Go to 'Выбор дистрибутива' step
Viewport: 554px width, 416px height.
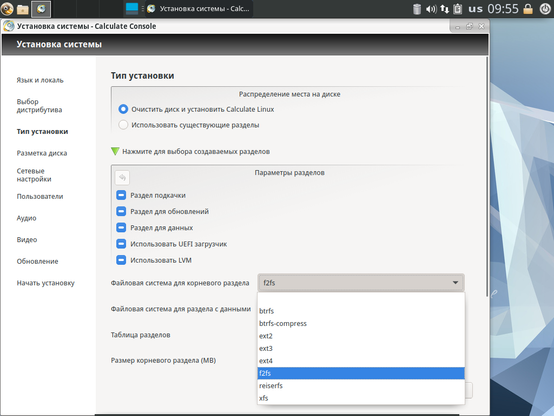coord(39,106)
